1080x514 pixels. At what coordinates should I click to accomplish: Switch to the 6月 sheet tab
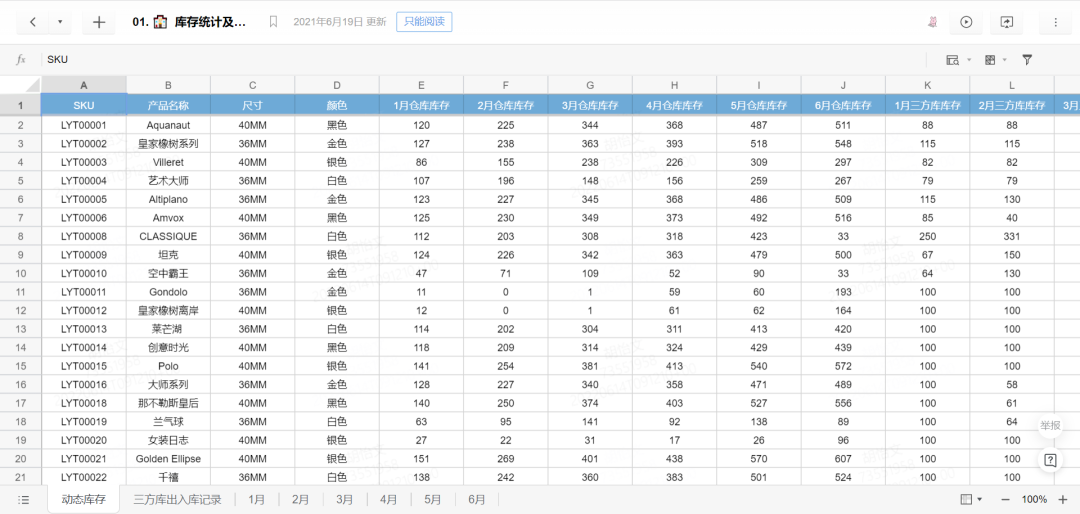477,500
